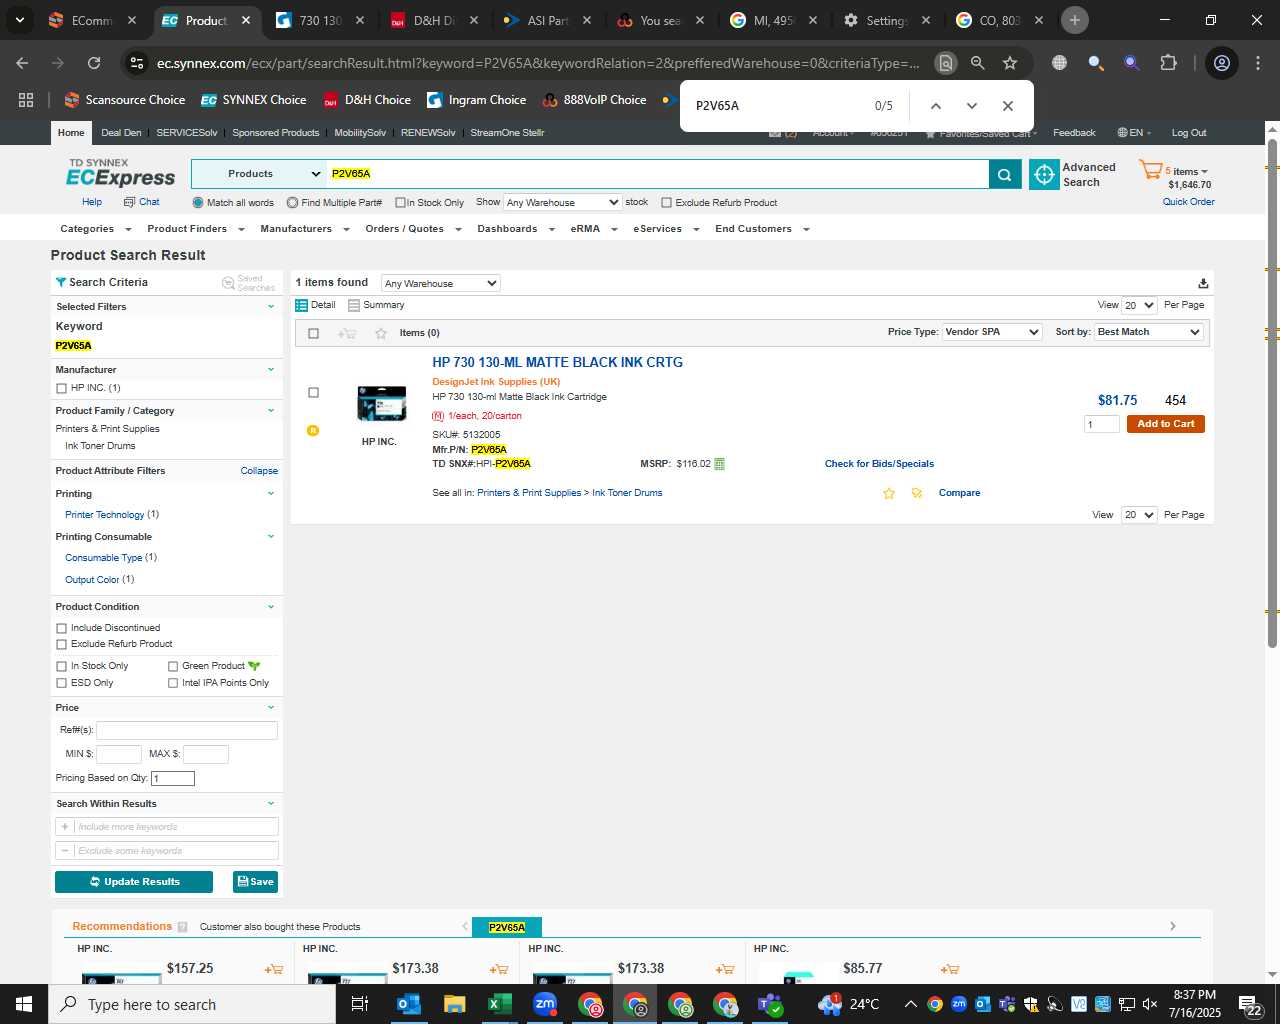
Task: Check Intel IPA Points Only filter
Action: (173, 684)
